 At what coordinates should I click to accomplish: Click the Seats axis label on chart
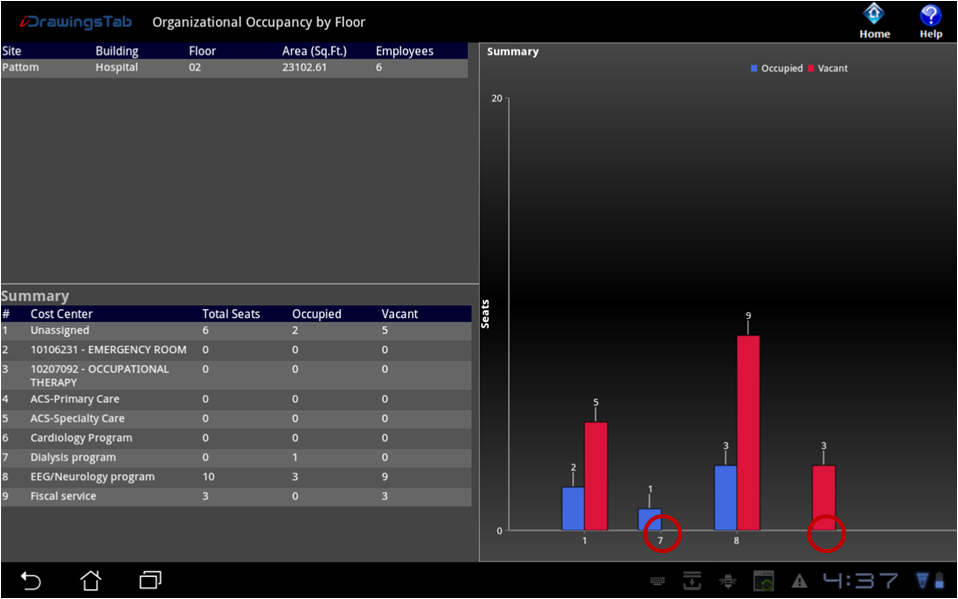tap(485, 314)
